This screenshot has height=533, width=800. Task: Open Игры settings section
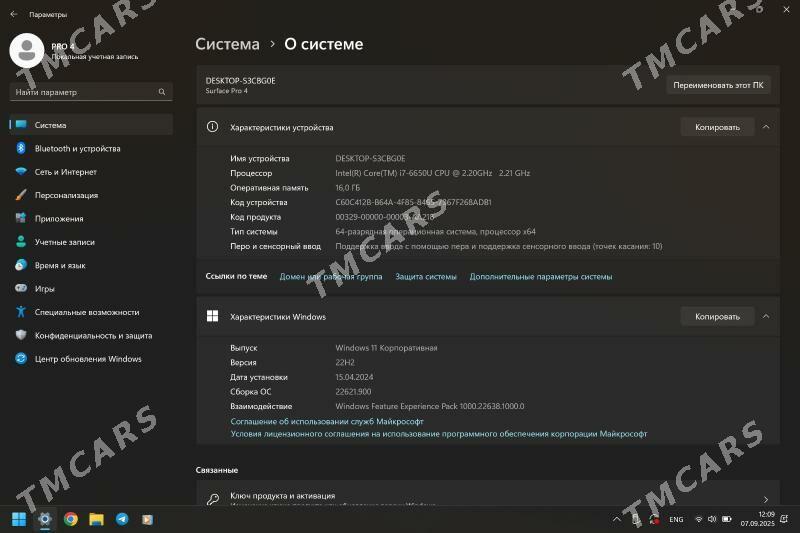44,289
